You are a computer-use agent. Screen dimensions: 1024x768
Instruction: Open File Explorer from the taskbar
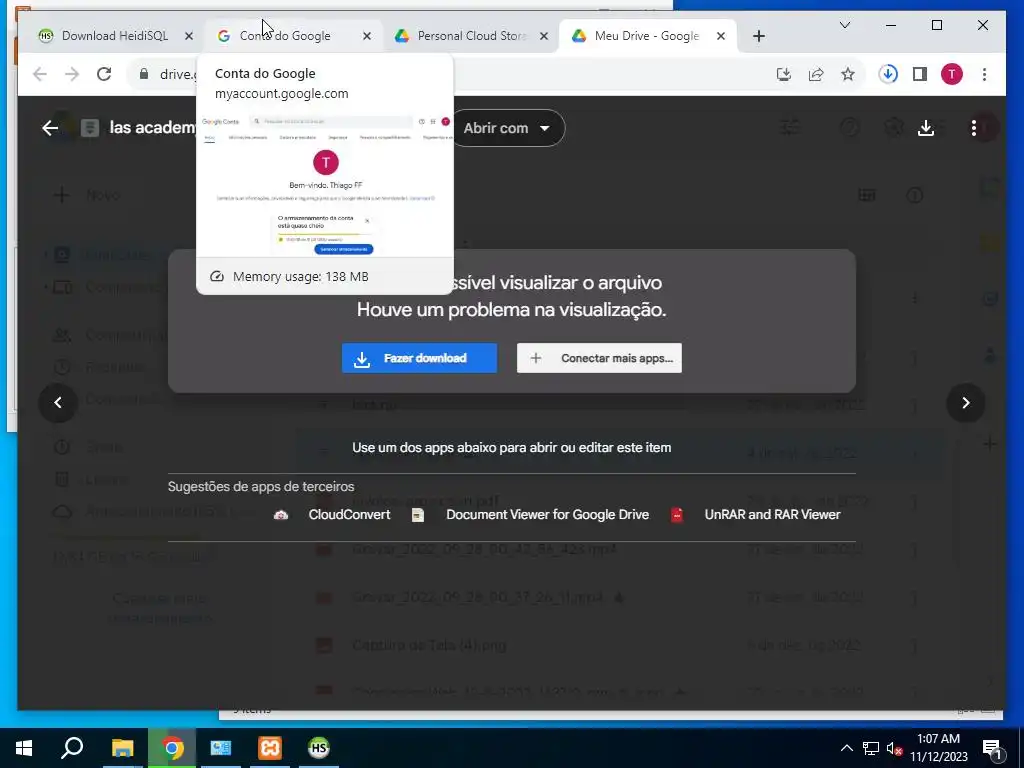click(x=122, y=748)
